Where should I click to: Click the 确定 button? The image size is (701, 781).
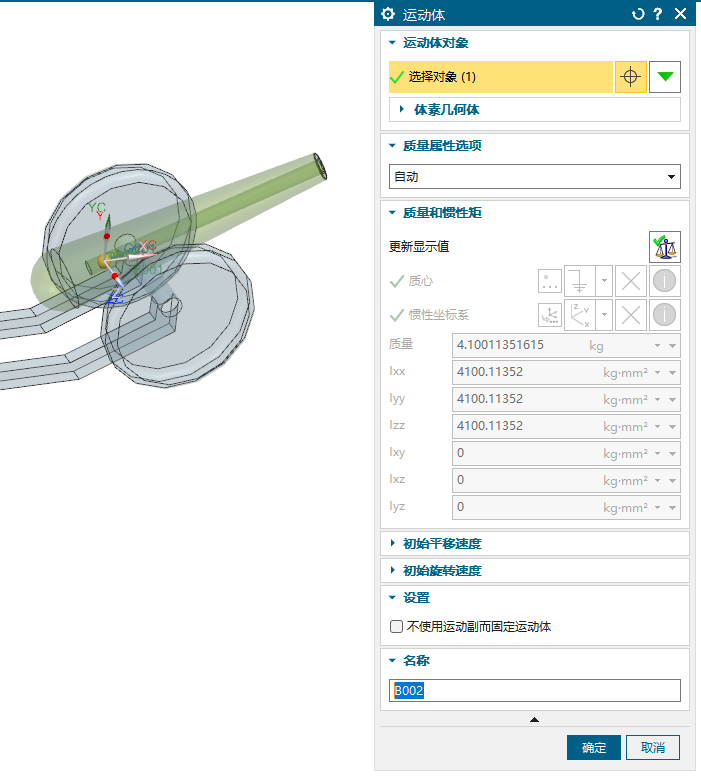(594, 747)
